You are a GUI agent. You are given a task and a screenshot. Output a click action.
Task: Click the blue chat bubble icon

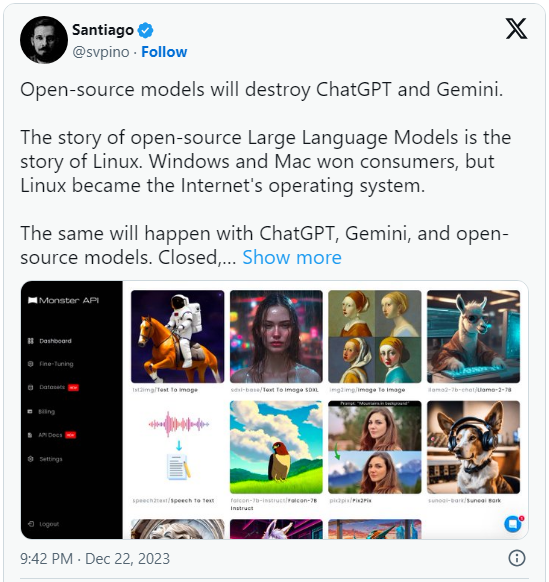pyautogui.click(x=513, y=524)
